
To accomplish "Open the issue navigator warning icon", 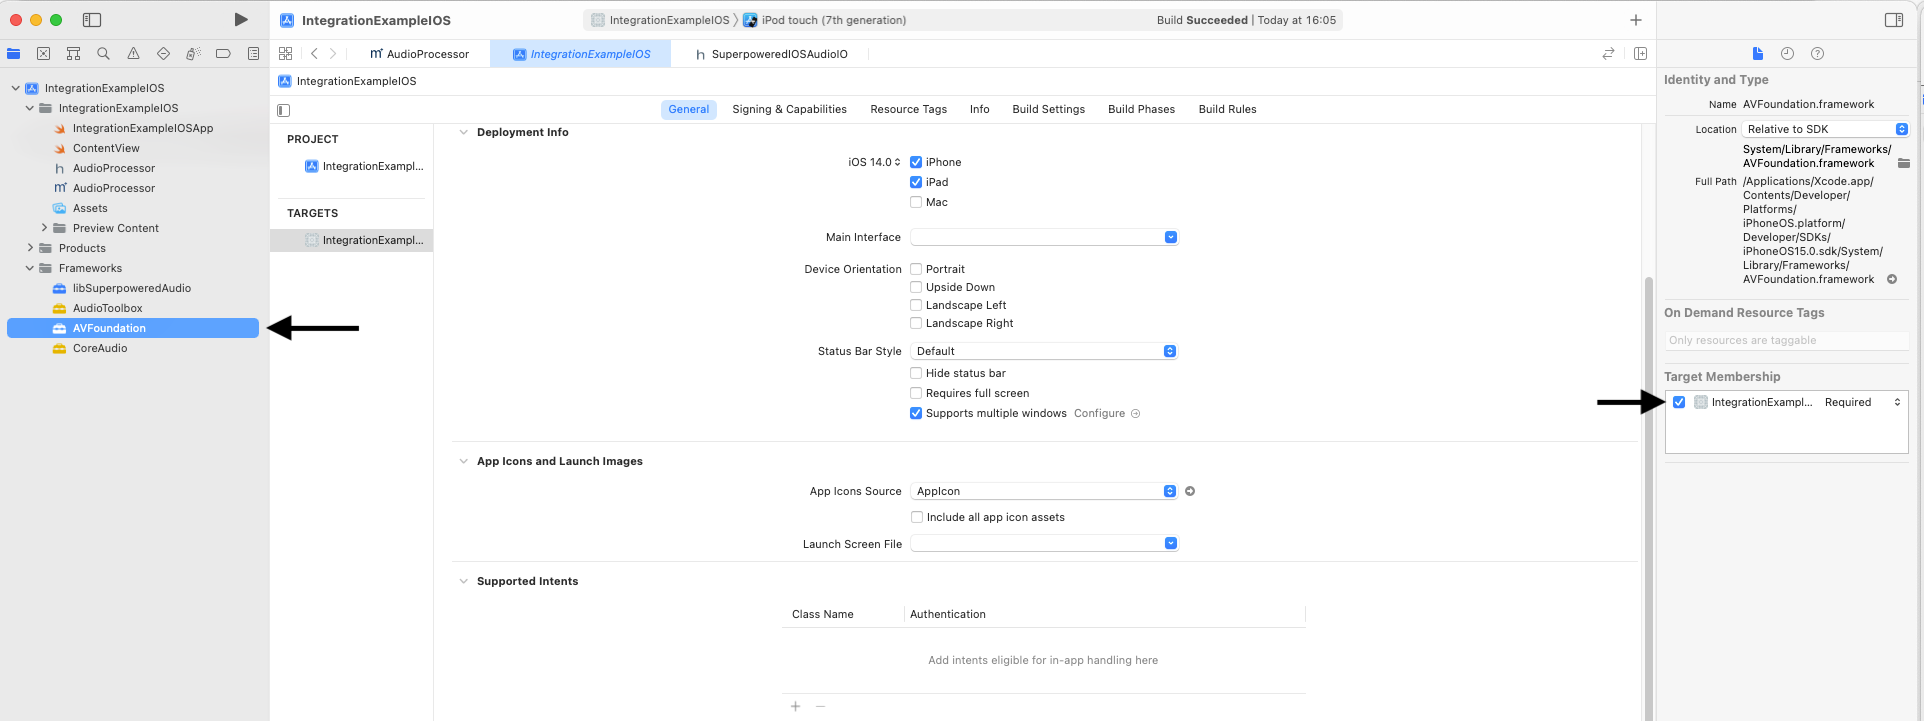I will [x=133, y=54].
